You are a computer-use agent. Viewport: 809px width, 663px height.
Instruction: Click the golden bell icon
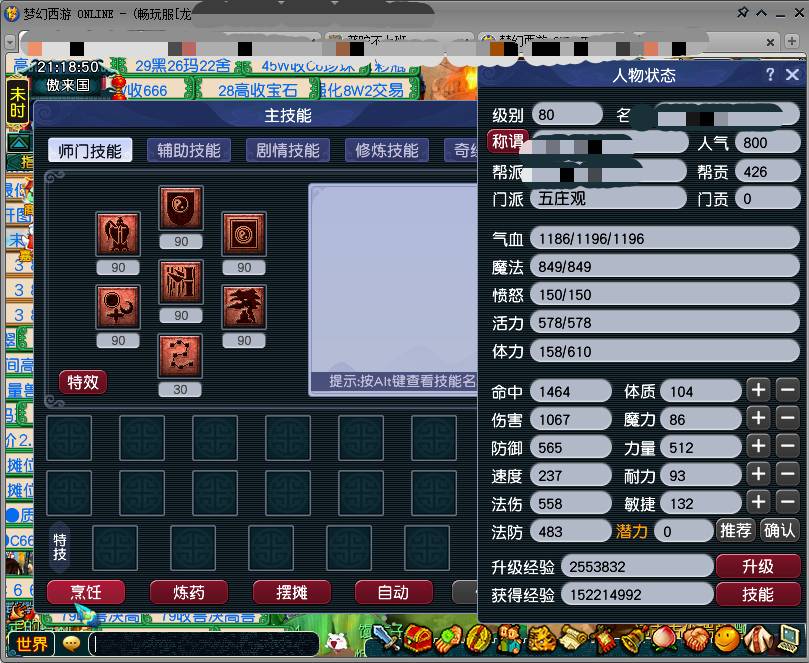click(634, 639)
